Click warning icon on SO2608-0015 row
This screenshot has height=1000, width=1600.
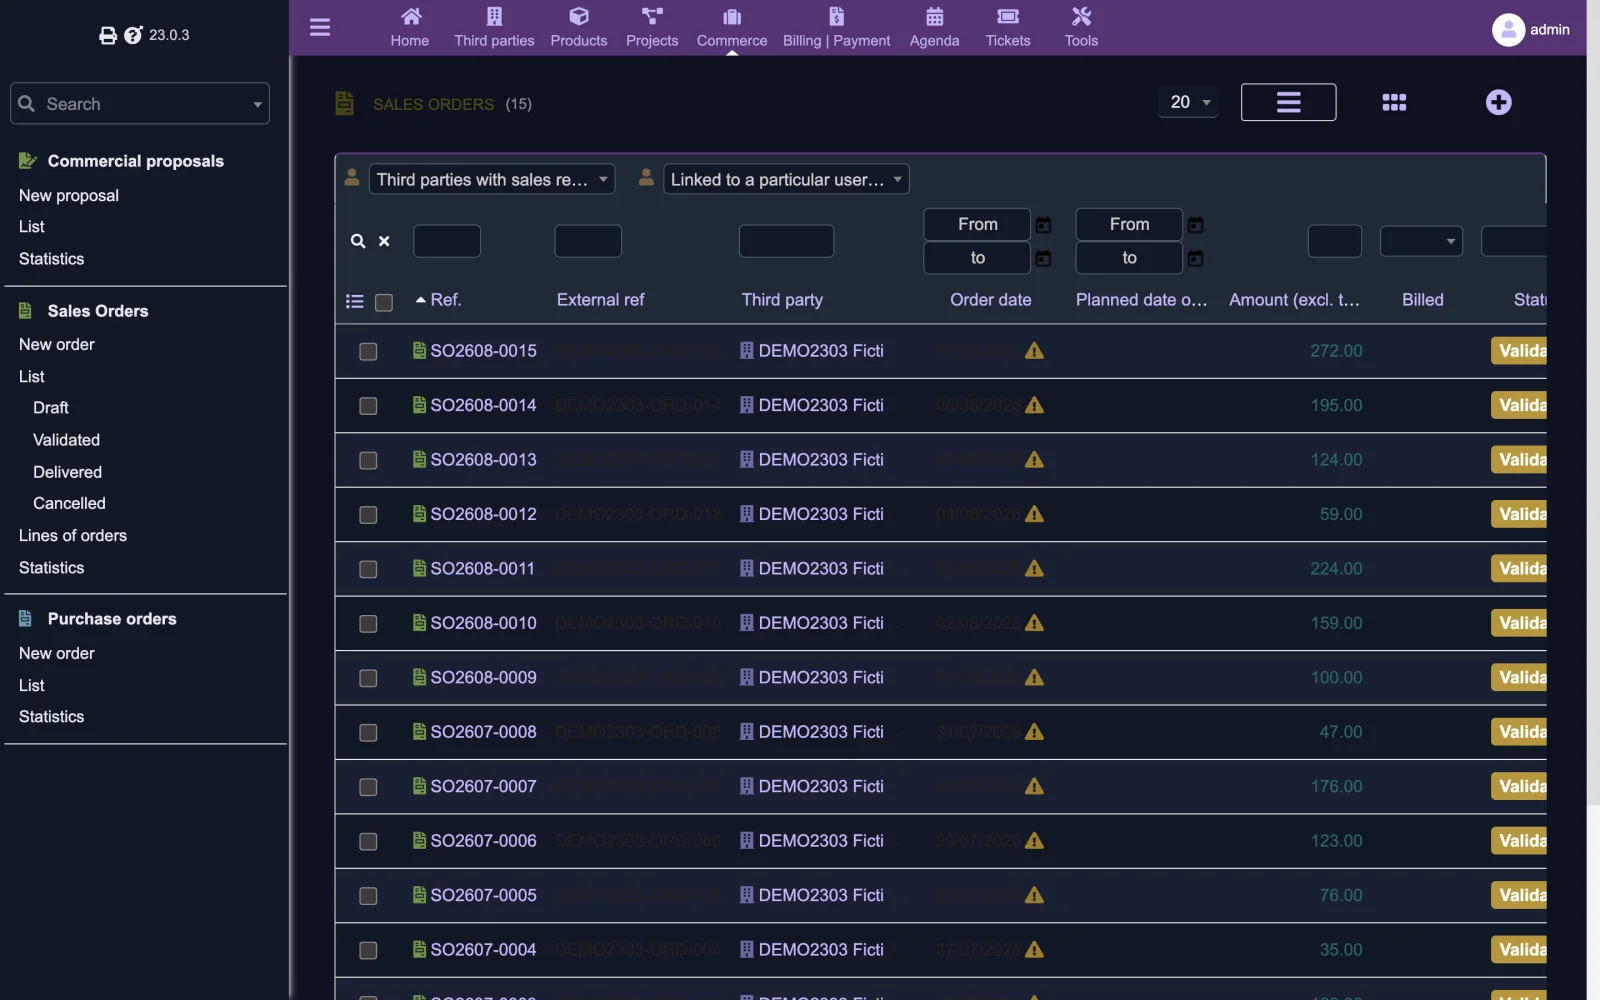(1034, 351)
